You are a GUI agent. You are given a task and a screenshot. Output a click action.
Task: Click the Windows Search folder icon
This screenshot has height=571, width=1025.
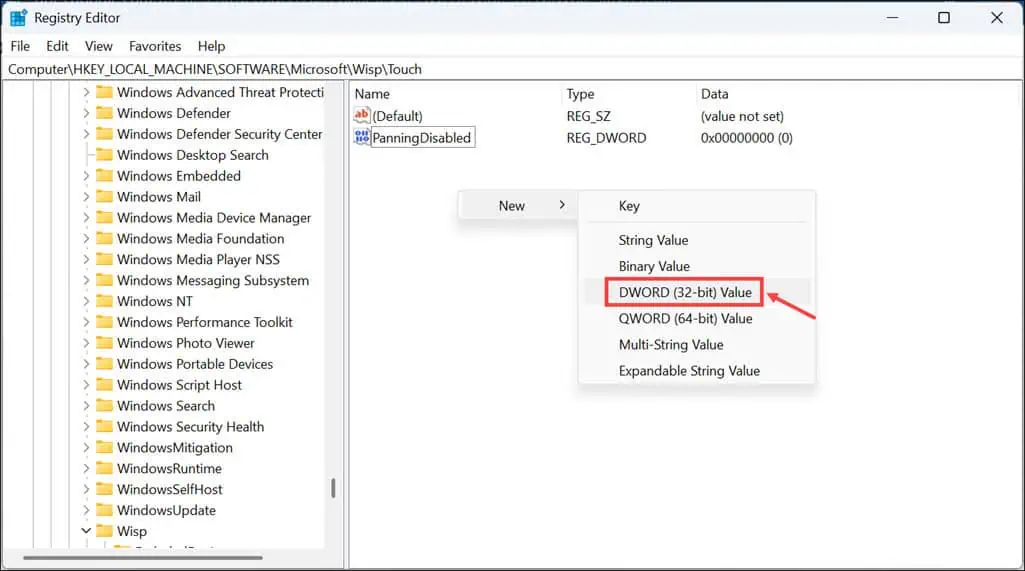104,406
